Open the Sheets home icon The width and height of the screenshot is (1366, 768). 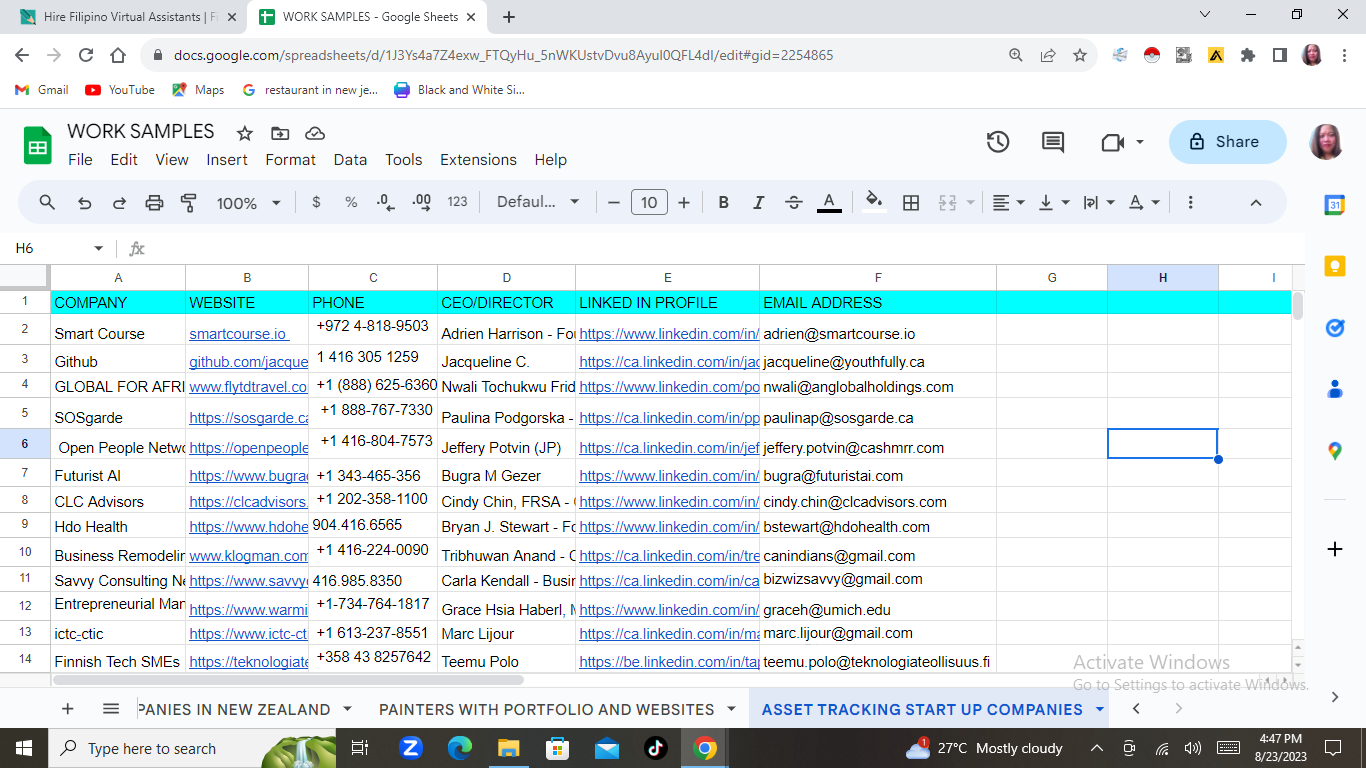coord(38,146)
